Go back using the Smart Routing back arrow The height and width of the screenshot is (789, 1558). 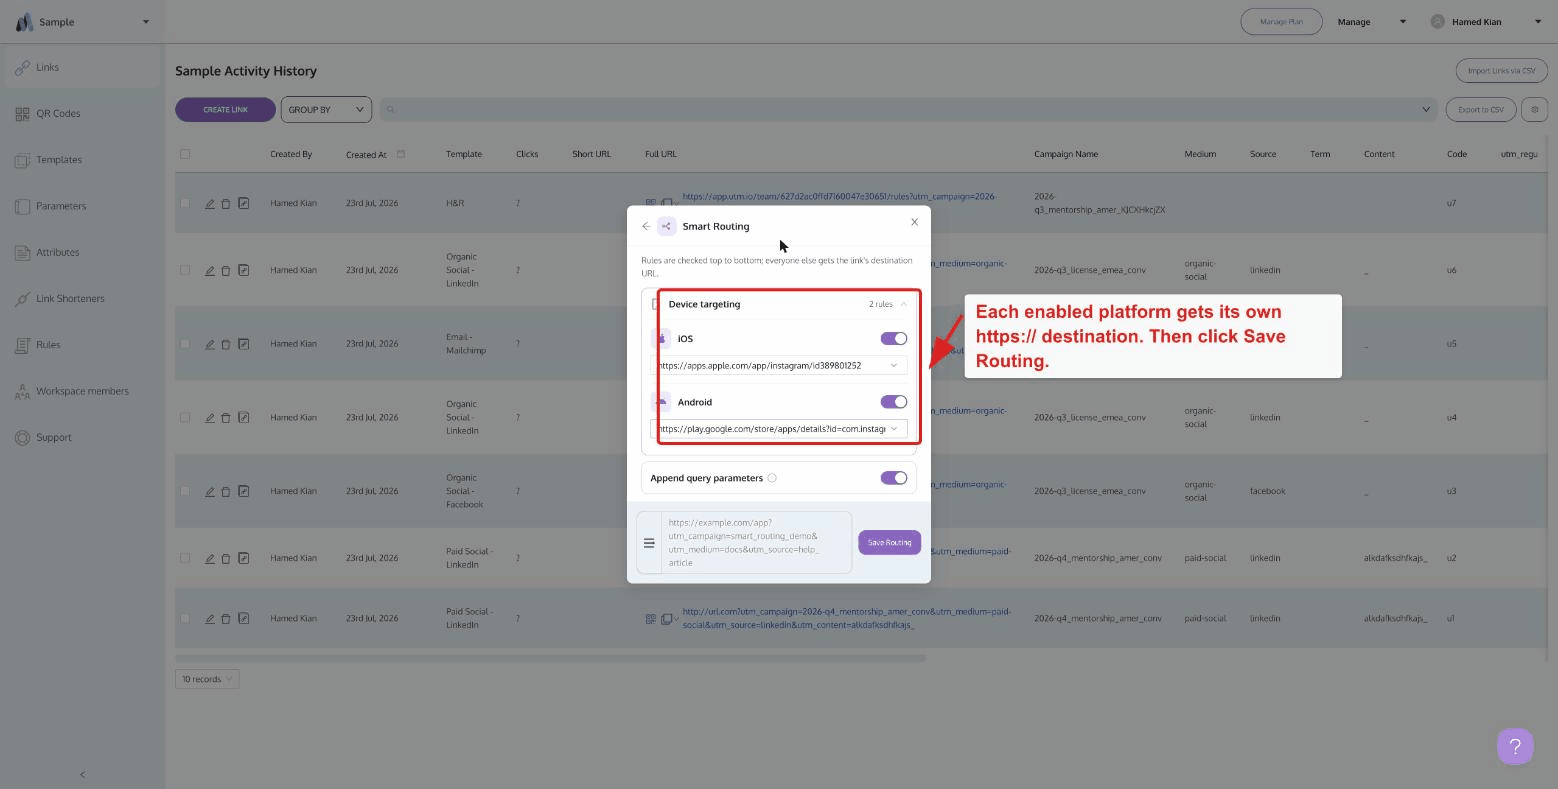(x=646, y=226)
